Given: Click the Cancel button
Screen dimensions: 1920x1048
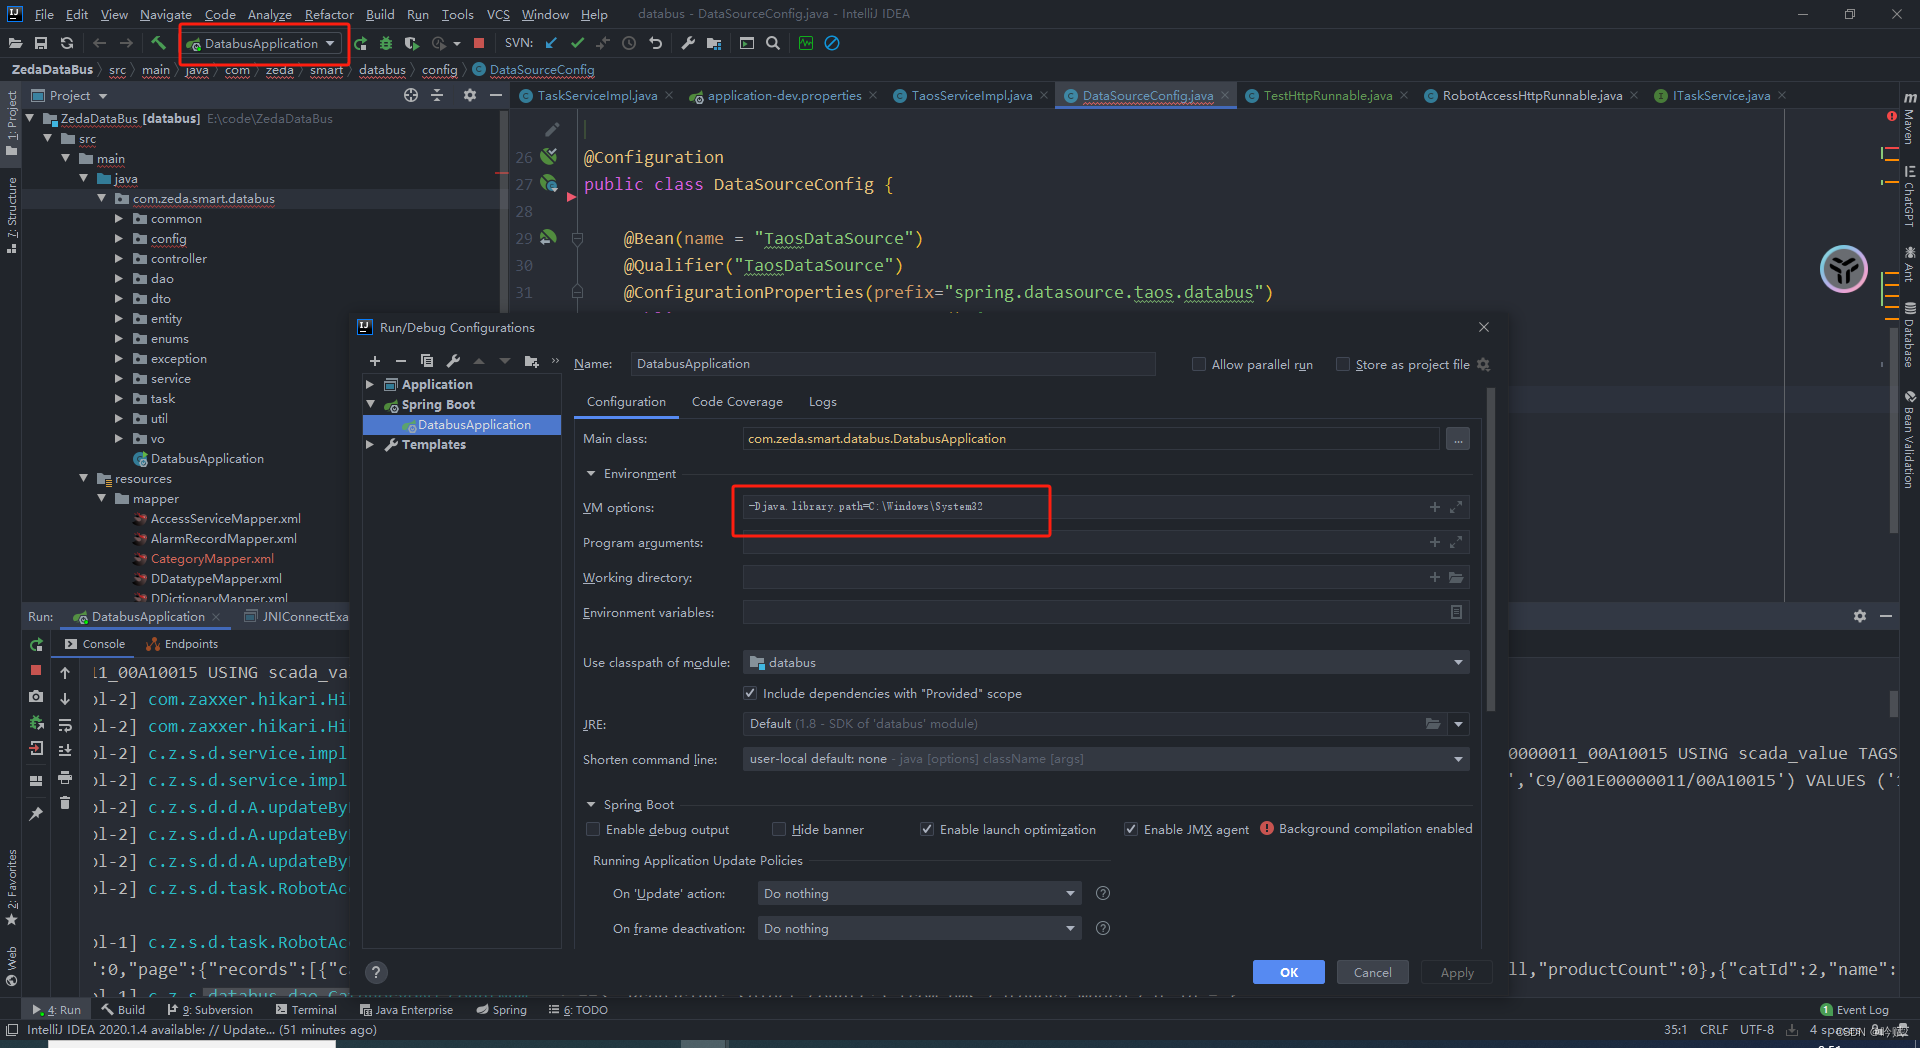Looking at the screenshot, I should pyautogui.click(x=1372, y=972).
